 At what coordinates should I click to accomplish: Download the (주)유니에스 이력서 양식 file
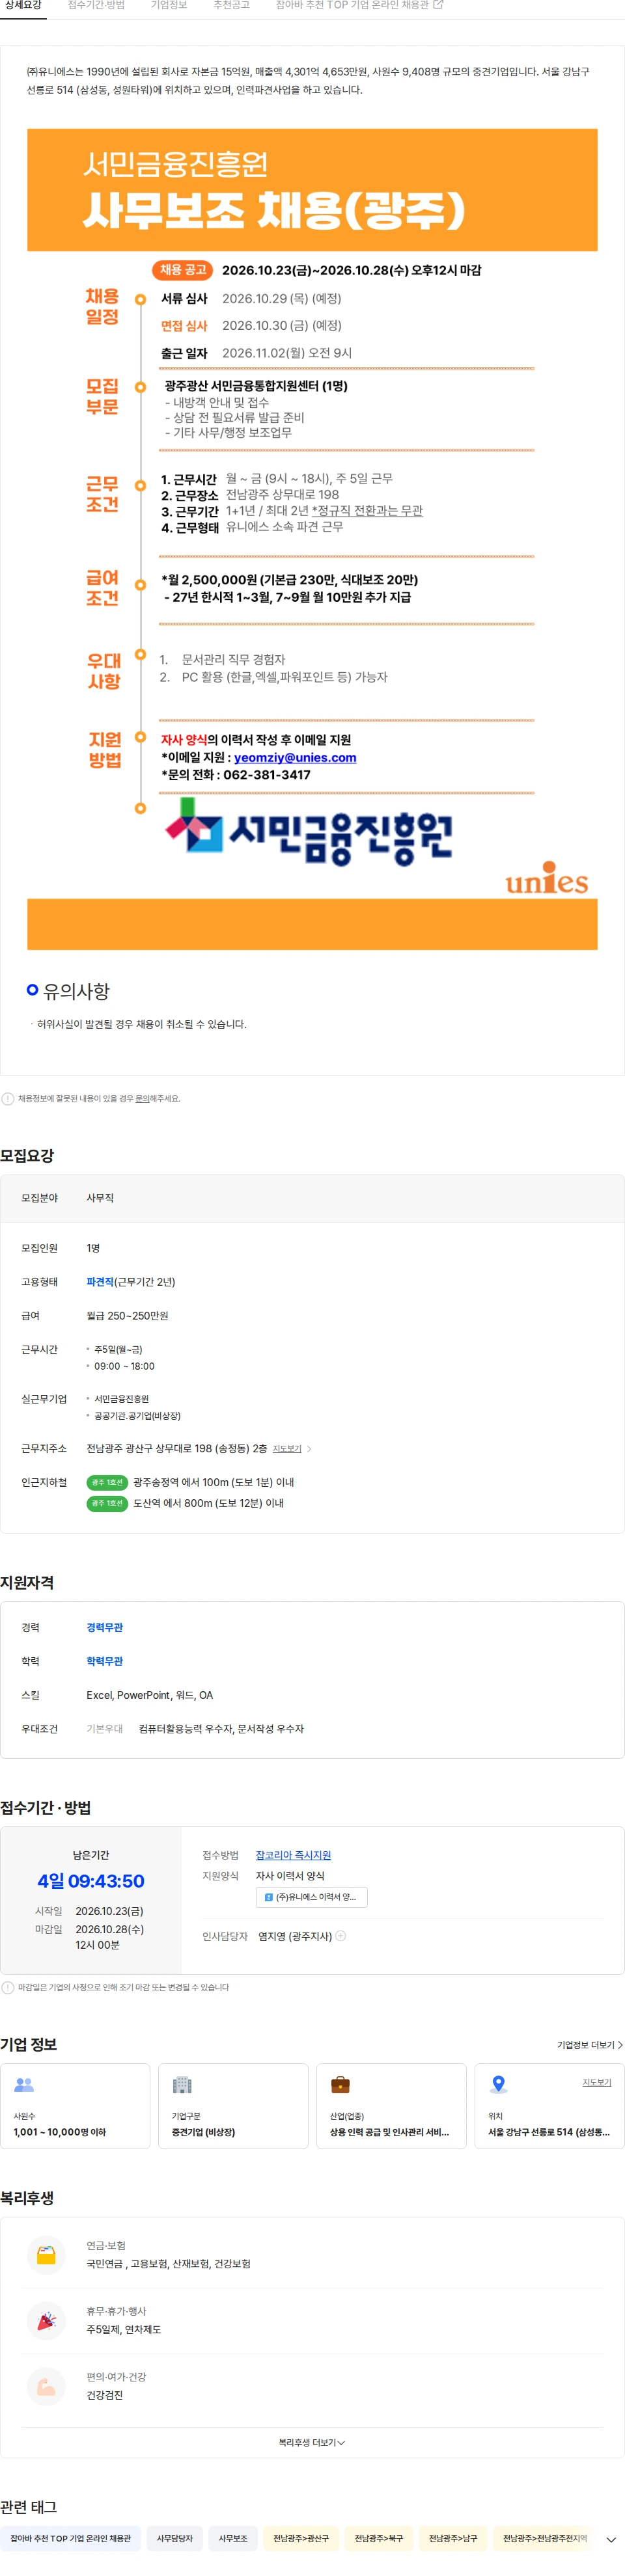(x=311, y=1897)
